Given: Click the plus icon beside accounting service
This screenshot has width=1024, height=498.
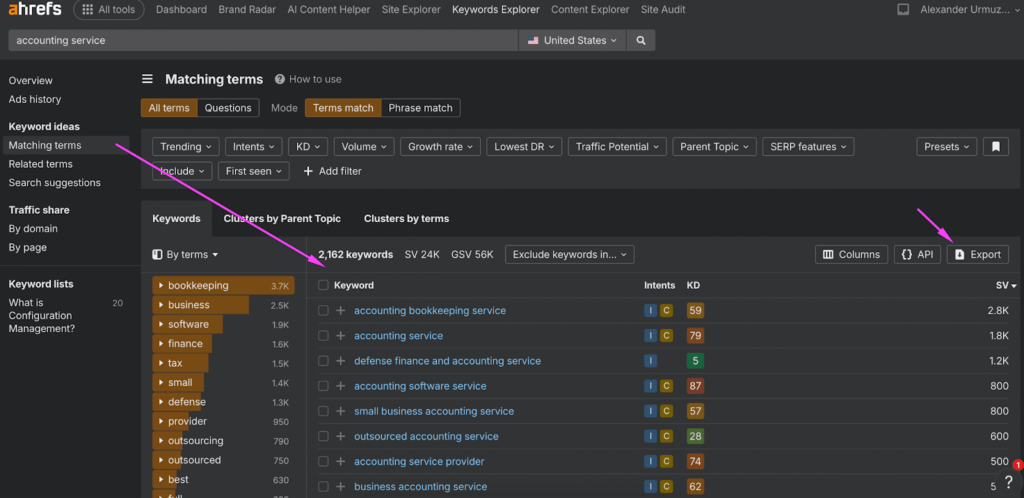Looking at the screenshot, I should pos(340,336).
